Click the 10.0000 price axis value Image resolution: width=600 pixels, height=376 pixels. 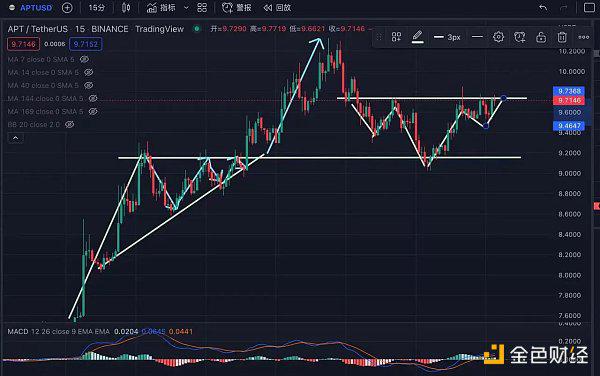[572, 72]
